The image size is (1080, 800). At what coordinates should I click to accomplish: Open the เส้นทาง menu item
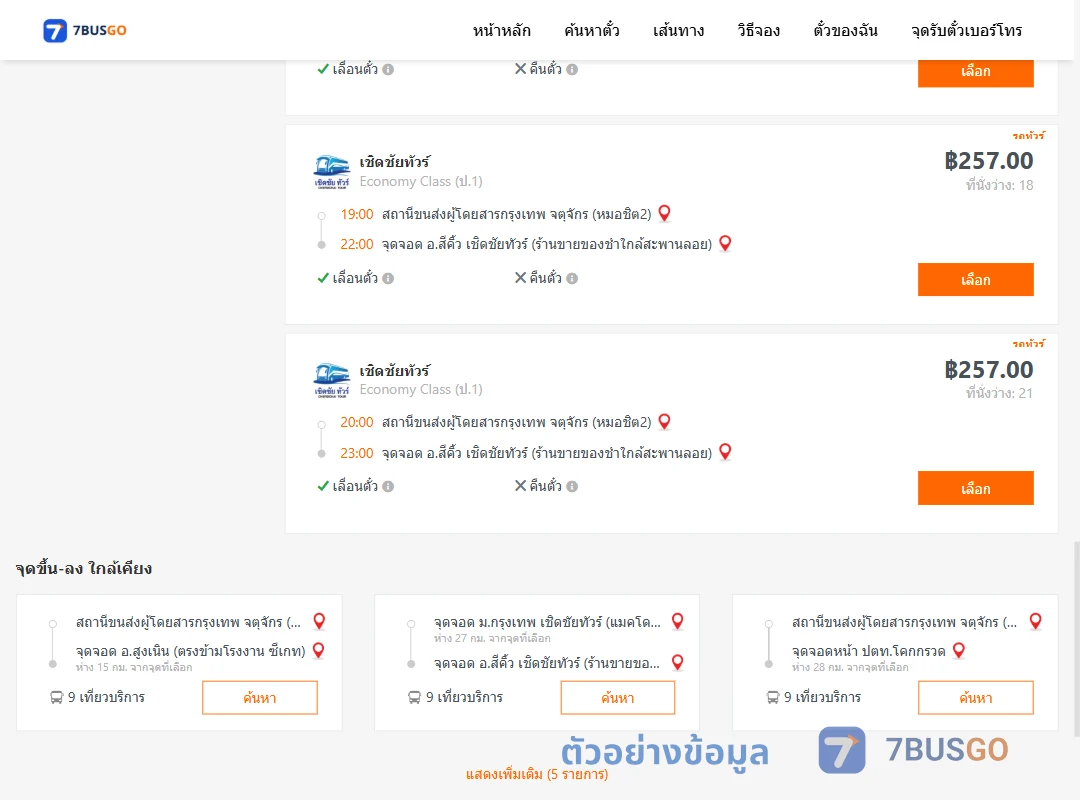pos(678,30)
